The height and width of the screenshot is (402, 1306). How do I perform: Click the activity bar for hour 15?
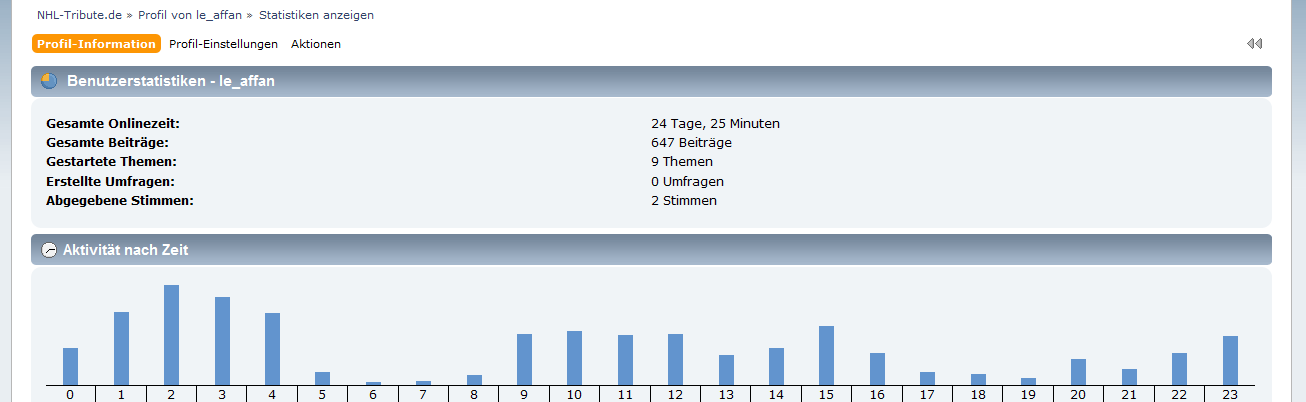[826, 355]
